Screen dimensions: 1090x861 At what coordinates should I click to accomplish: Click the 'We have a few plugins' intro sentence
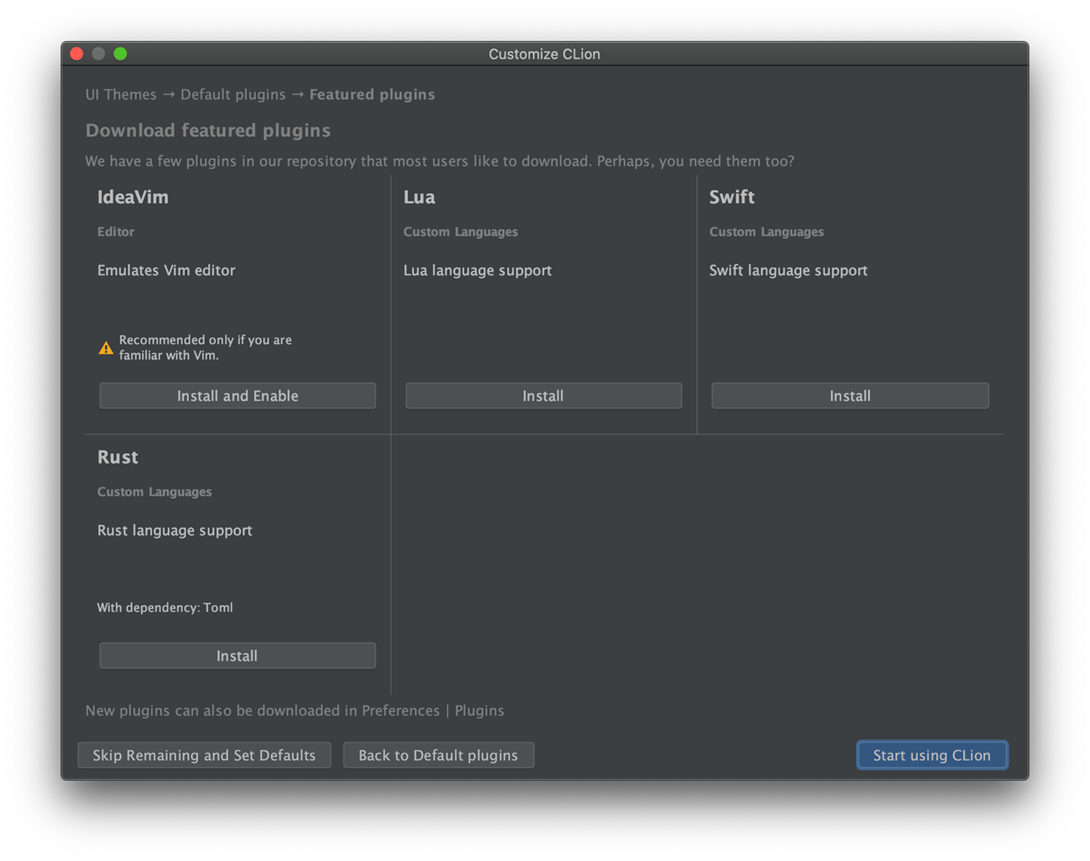439,161
